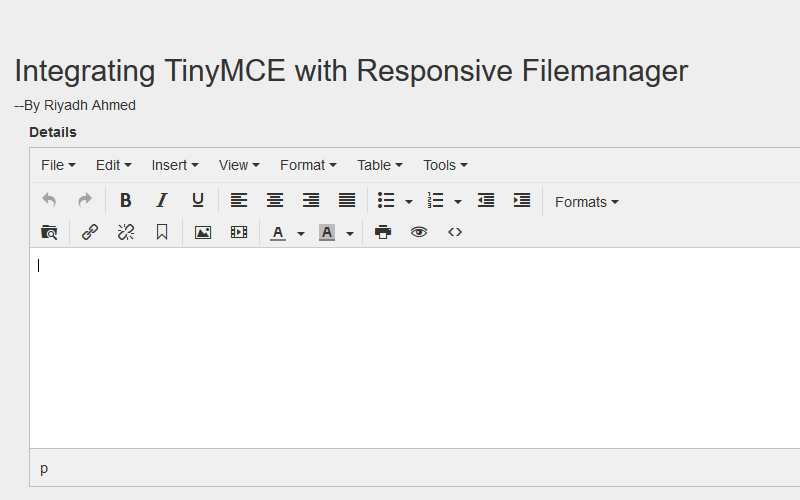
Task: Insert image icon
Action: (x=203, y=232)
